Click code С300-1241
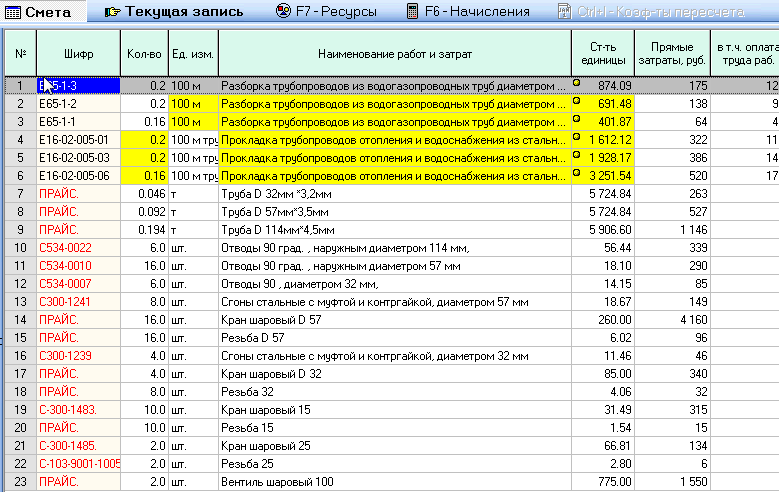Screen dimensions: 779x492 [x=65, y=302]
